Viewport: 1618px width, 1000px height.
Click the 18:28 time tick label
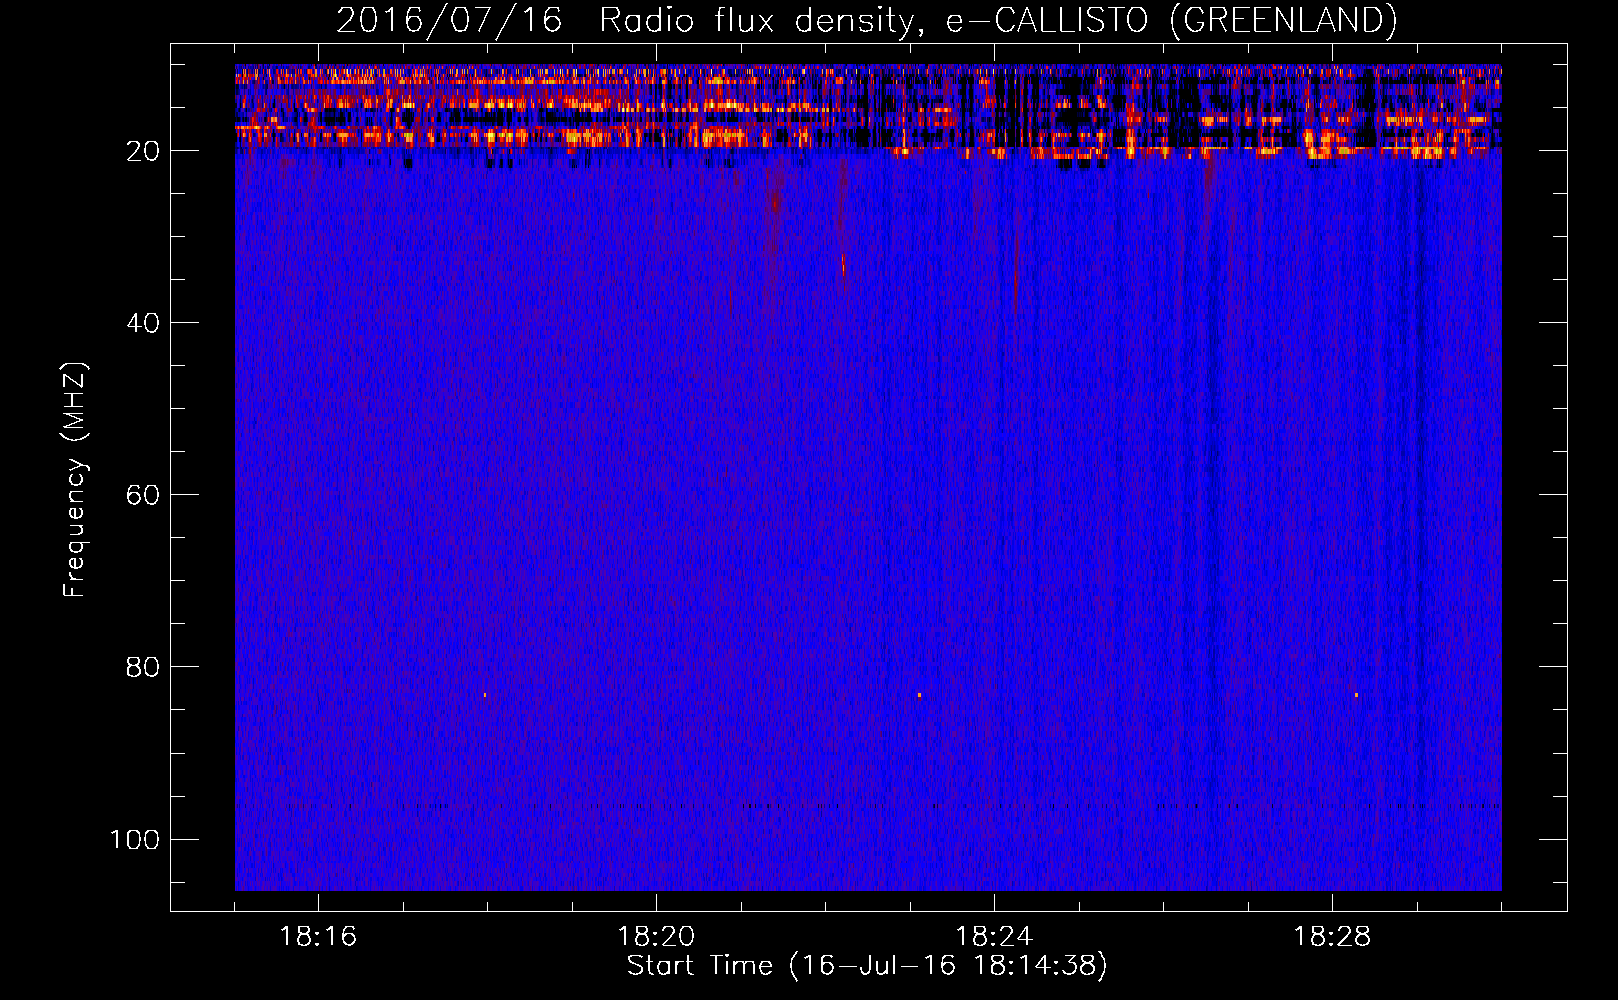tap(1332, 937)
